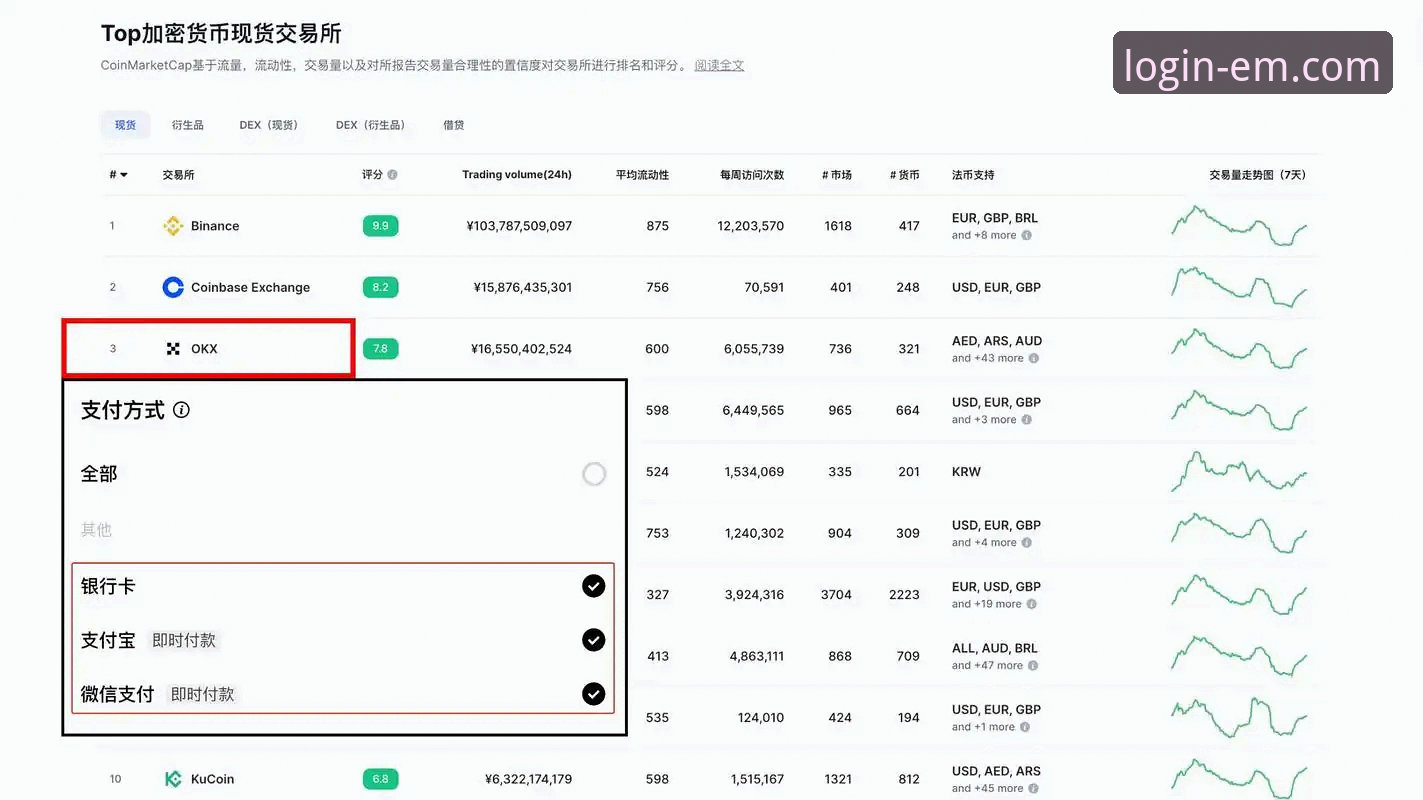This screenshot has height=800, width=1423.
Task: Open the Binance exchange link
Action: [x=215, y=226]
